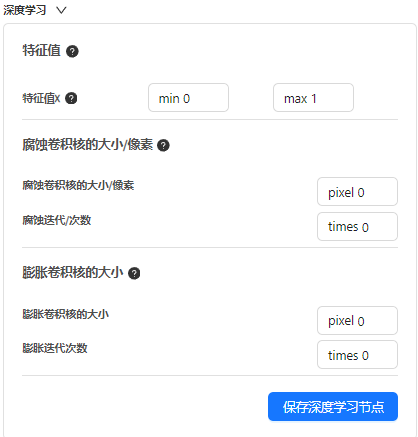Image resolution: width=418 pixels, height=437 pixels.
Task: Click the 腐蚀卷积核的大小/像素 section heading with help icon
Action: tap(88, 145)
